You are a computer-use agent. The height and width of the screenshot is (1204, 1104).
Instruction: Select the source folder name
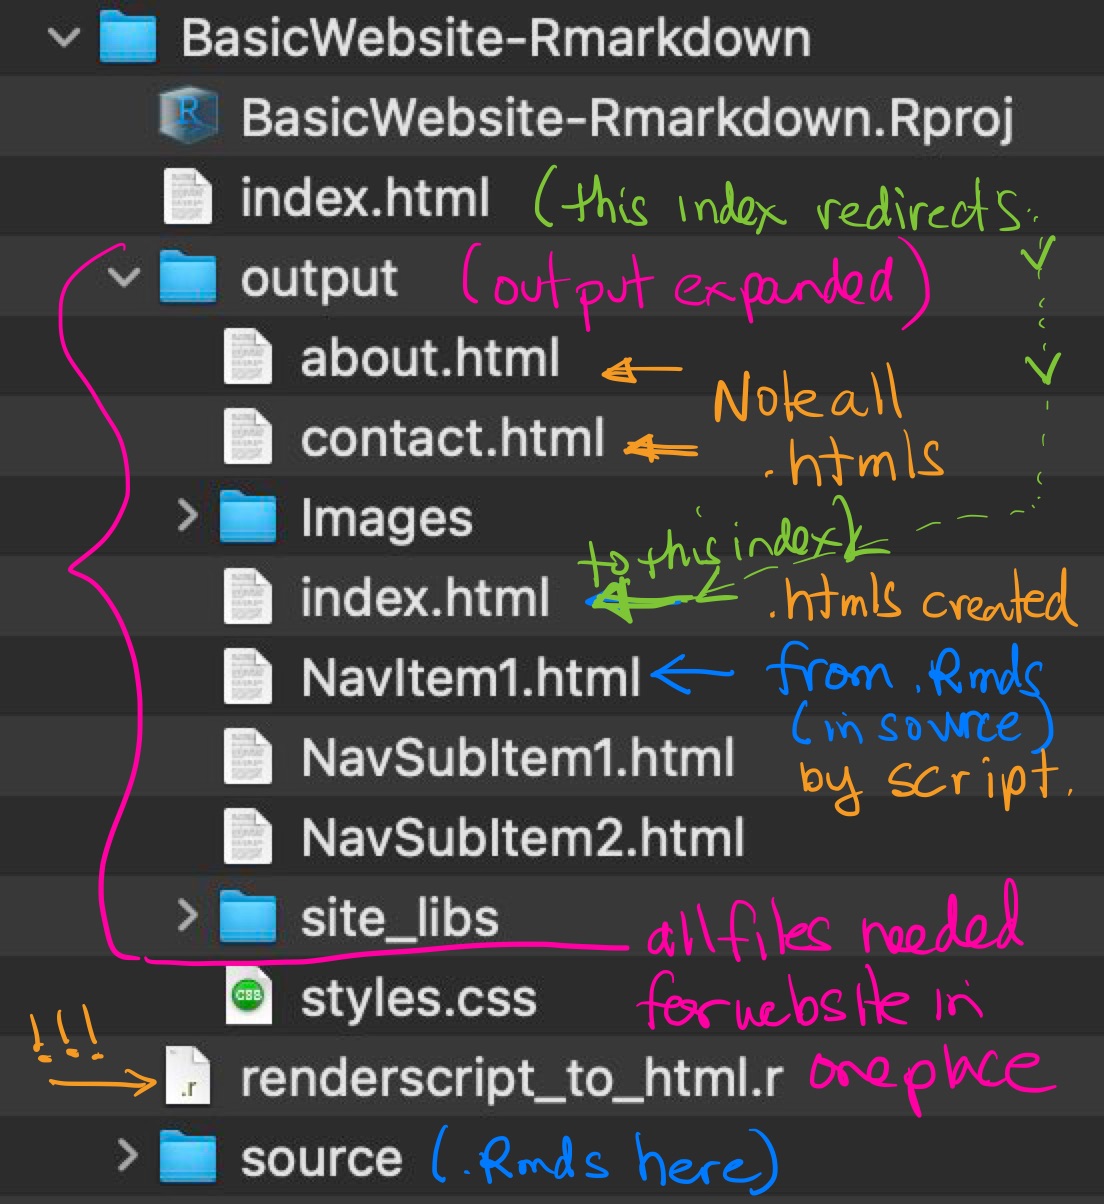321,1159
